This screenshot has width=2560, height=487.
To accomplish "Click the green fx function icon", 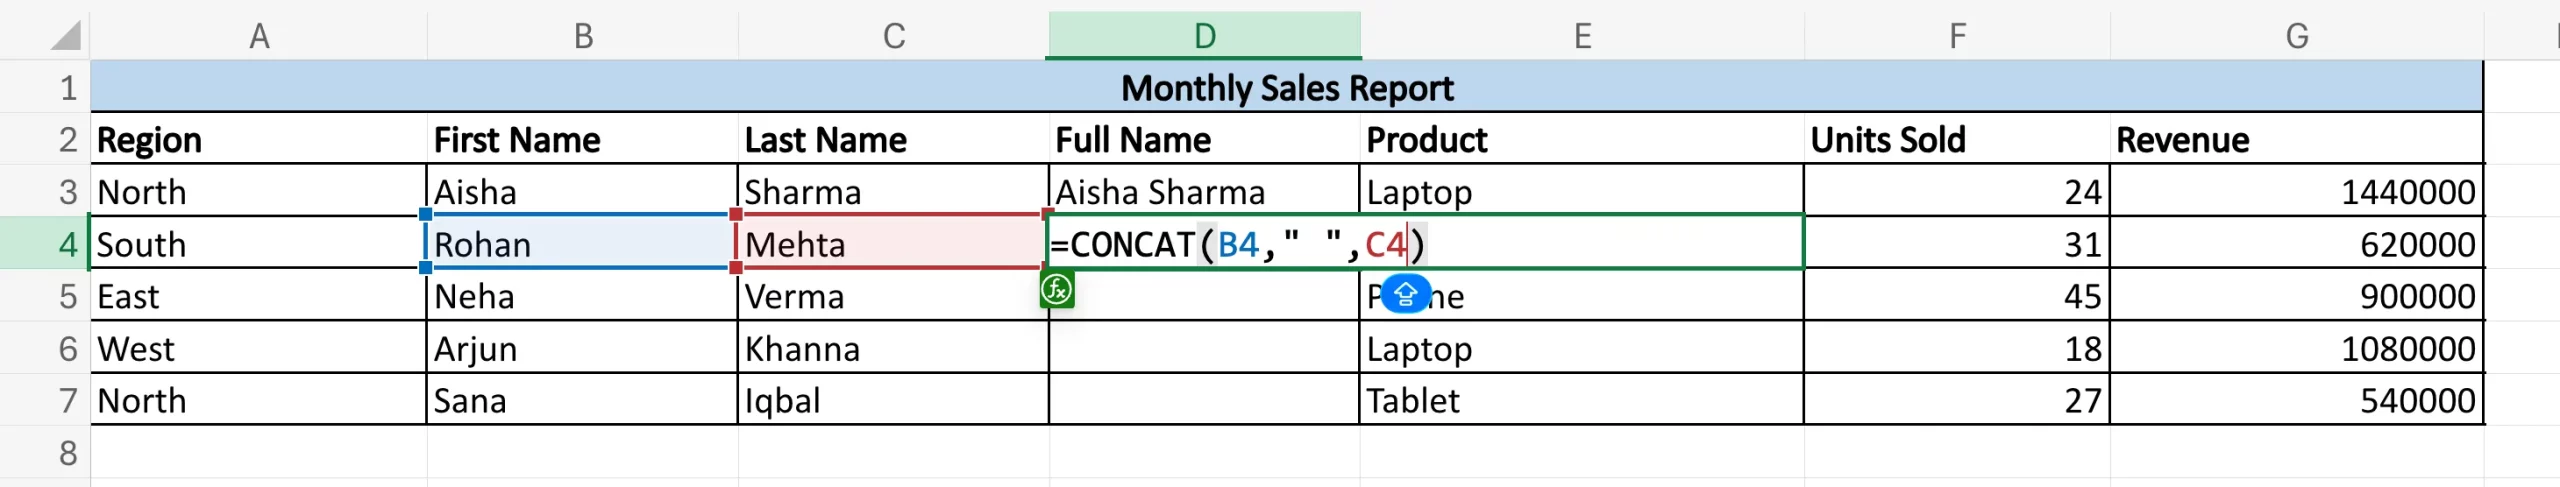I will point(1057,291).
